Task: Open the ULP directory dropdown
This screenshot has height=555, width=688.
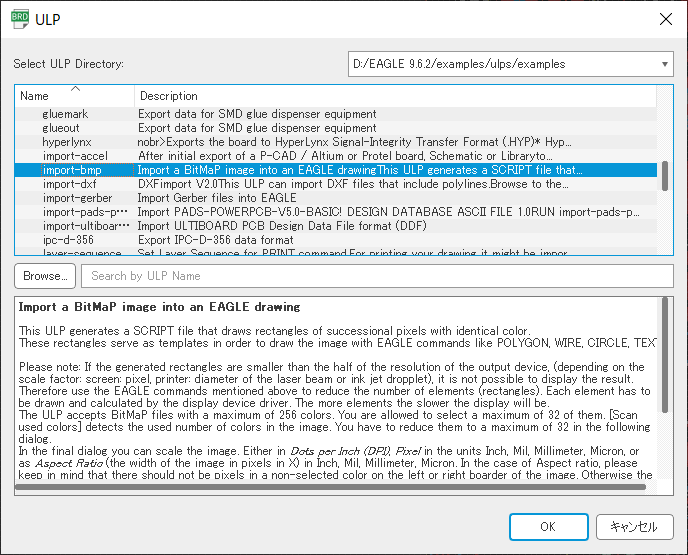Action: click(510, 64)
